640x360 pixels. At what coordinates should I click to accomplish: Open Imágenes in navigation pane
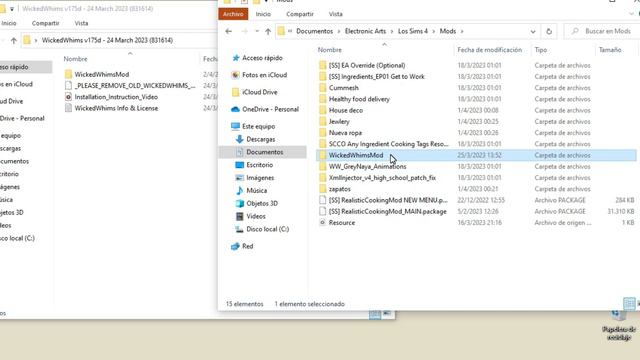point(260,178)
